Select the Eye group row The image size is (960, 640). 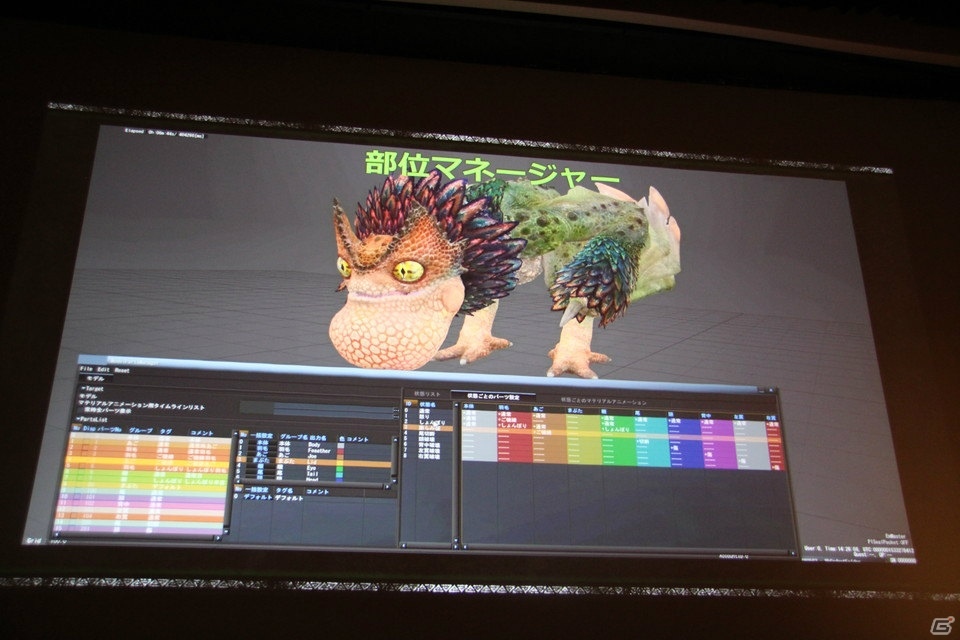pyautogui.click(x=313, y=468)
